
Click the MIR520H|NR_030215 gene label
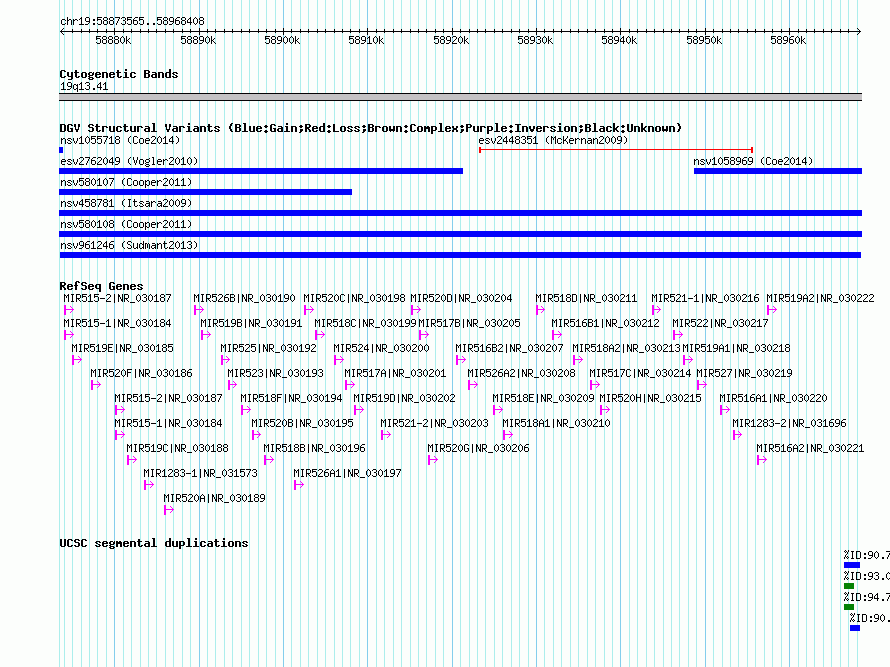650,398
